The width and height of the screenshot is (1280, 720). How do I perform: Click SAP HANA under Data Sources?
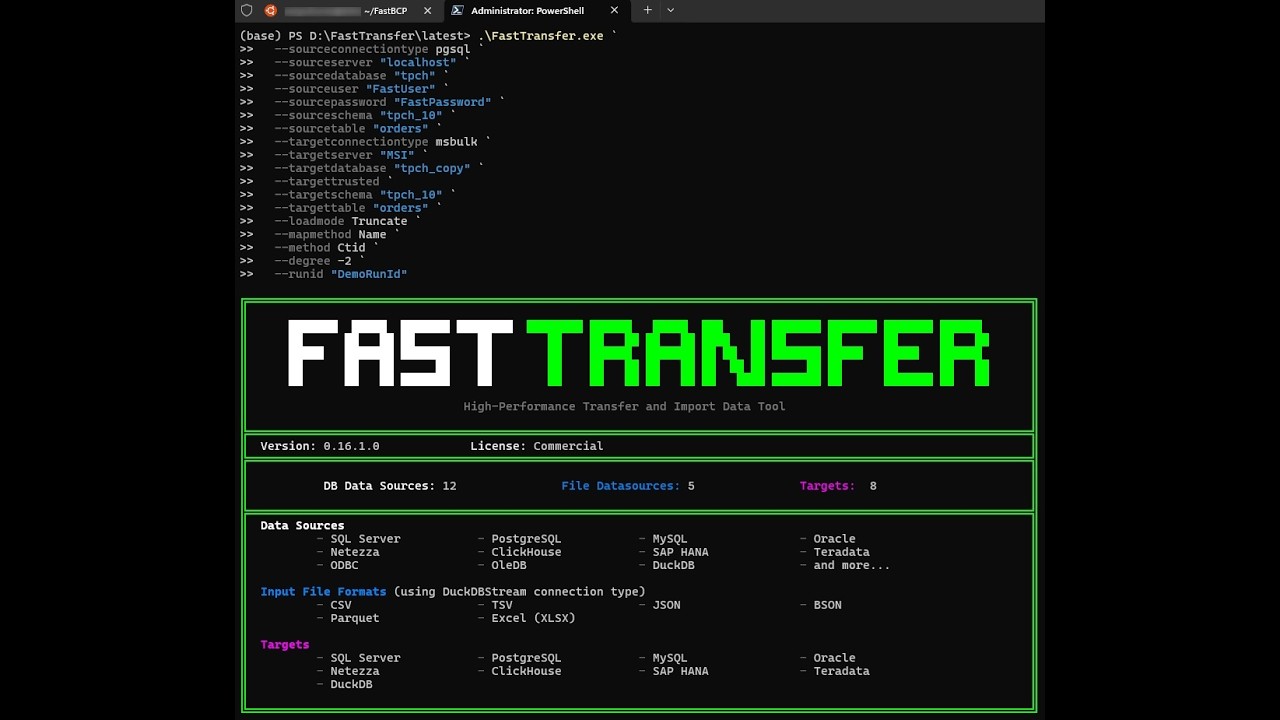pos(680,552)
